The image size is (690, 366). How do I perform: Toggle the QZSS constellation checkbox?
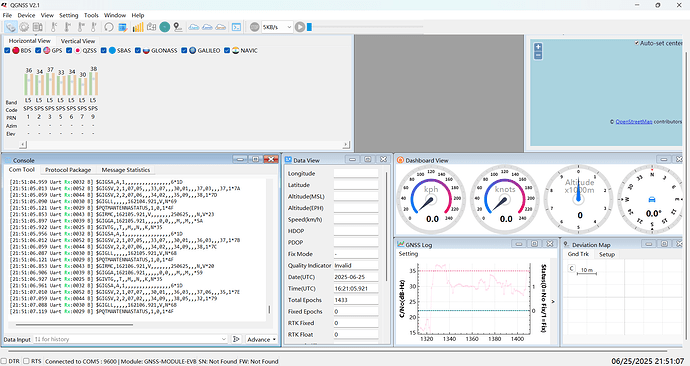coord(69,51)
